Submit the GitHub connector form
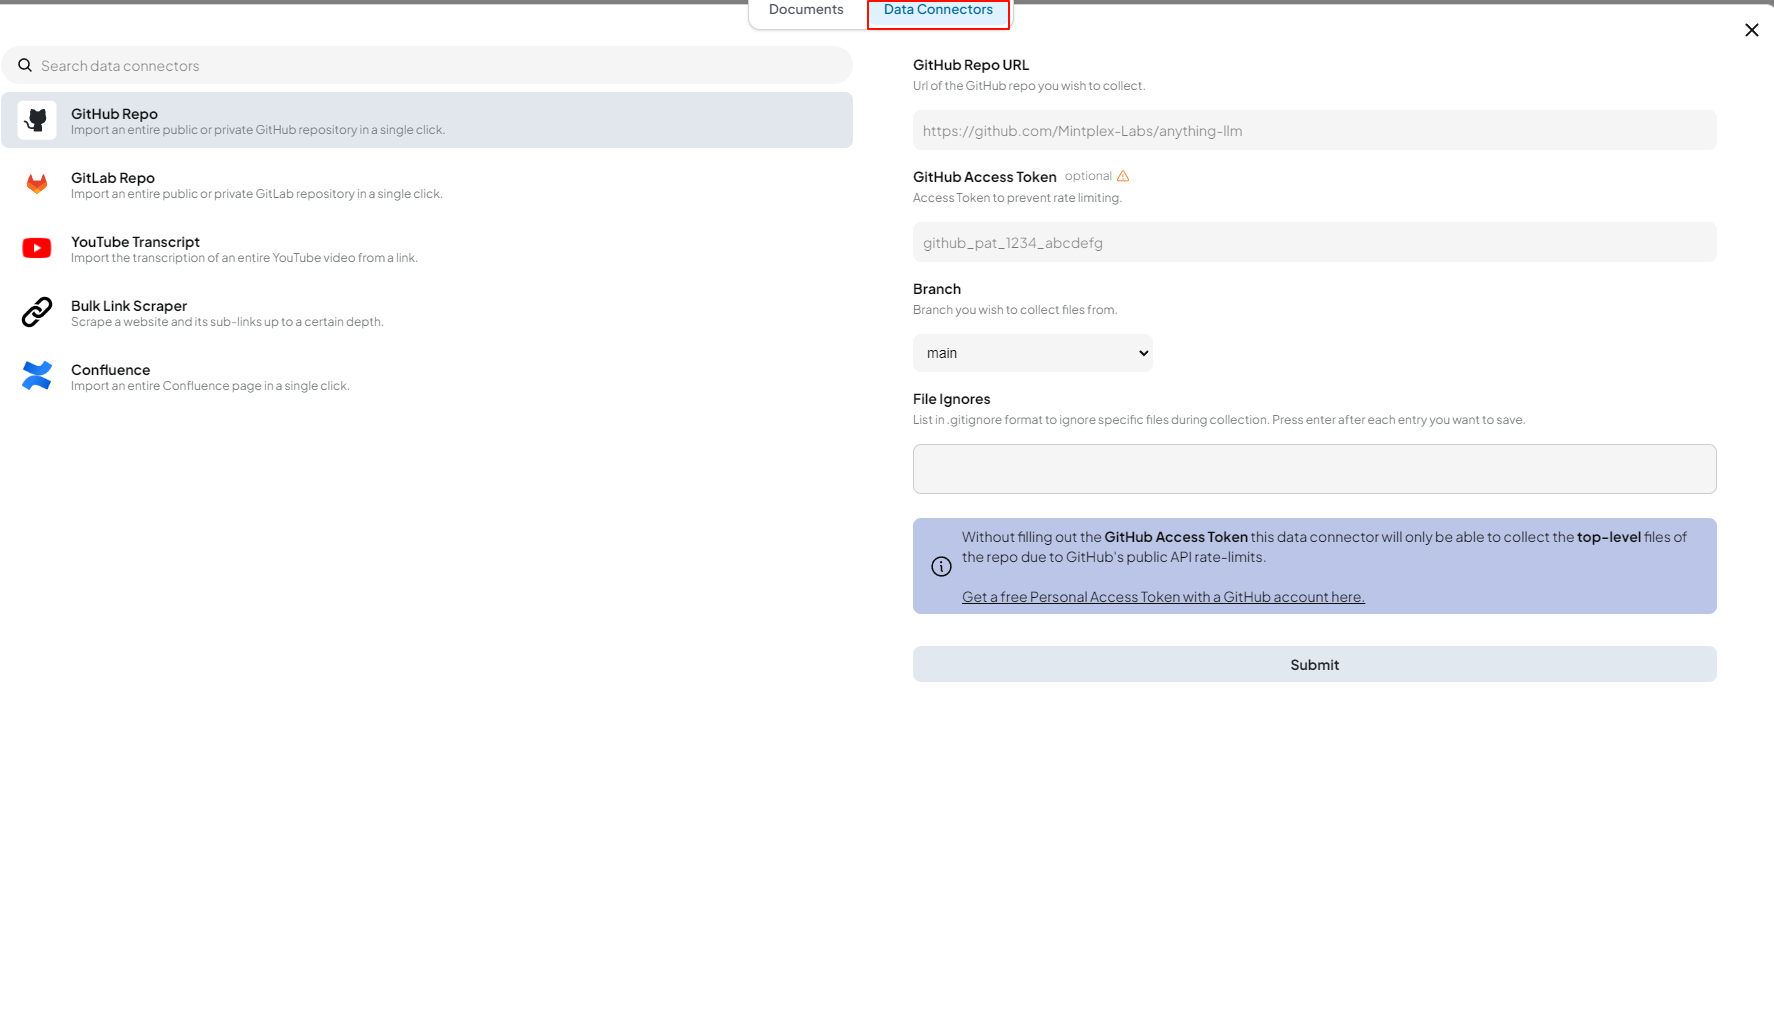This screenshot has height=1011, width=1774. coord(1314,665)
